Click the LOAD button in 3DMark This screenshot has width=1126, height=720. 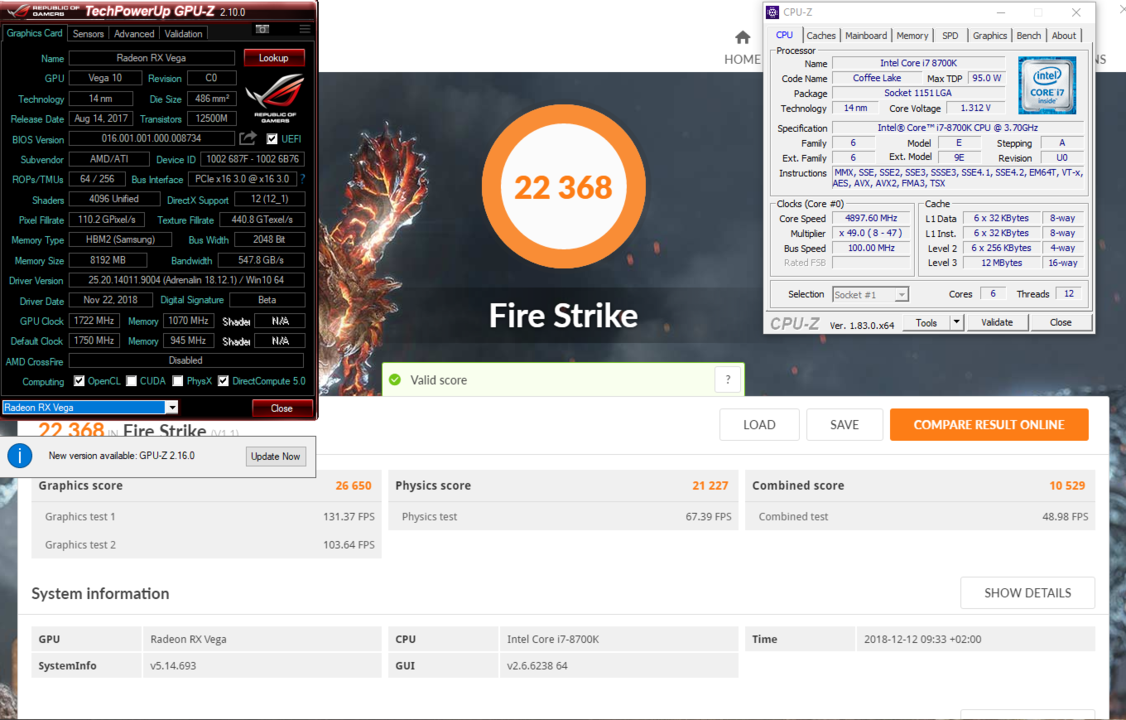point(759,424)
